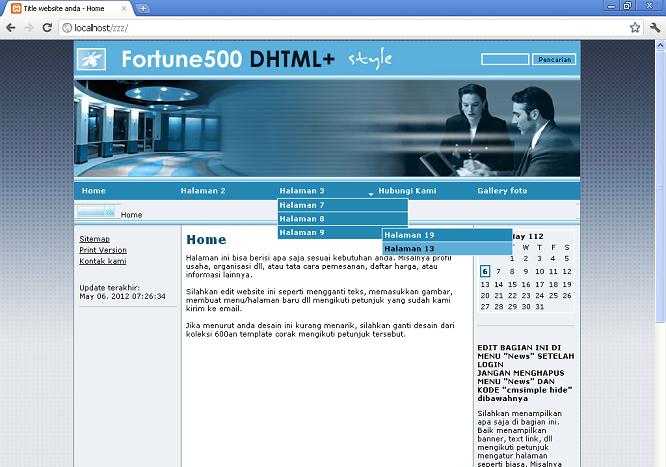This screenshot has width=666, height=467.
Task: Restore the browser window size
Action: pyautogui.click(x=627, y=6)
